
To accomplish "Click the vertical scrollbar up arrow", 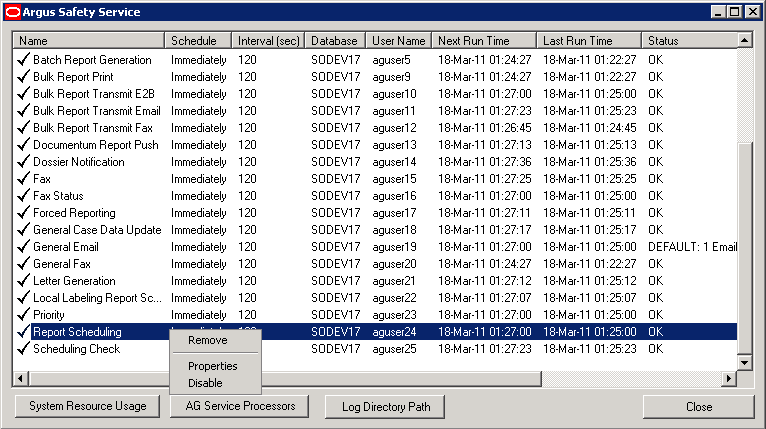I will pyautogui.click(x=744, y=40).
